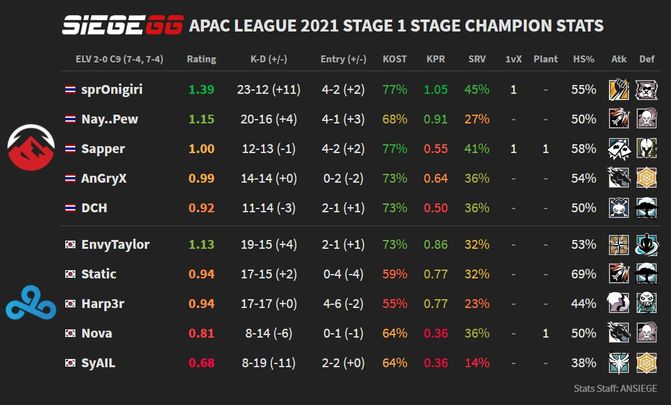
Task: Click AnGryX's defender operator icon
Action: click(646, 178)
